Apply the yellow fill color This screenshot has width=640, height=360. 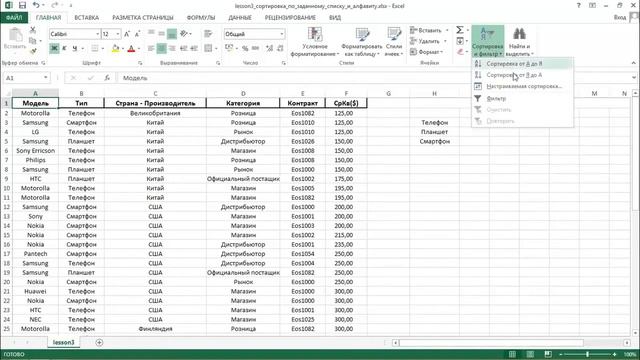pyautogui.click(x=116, y=49)
